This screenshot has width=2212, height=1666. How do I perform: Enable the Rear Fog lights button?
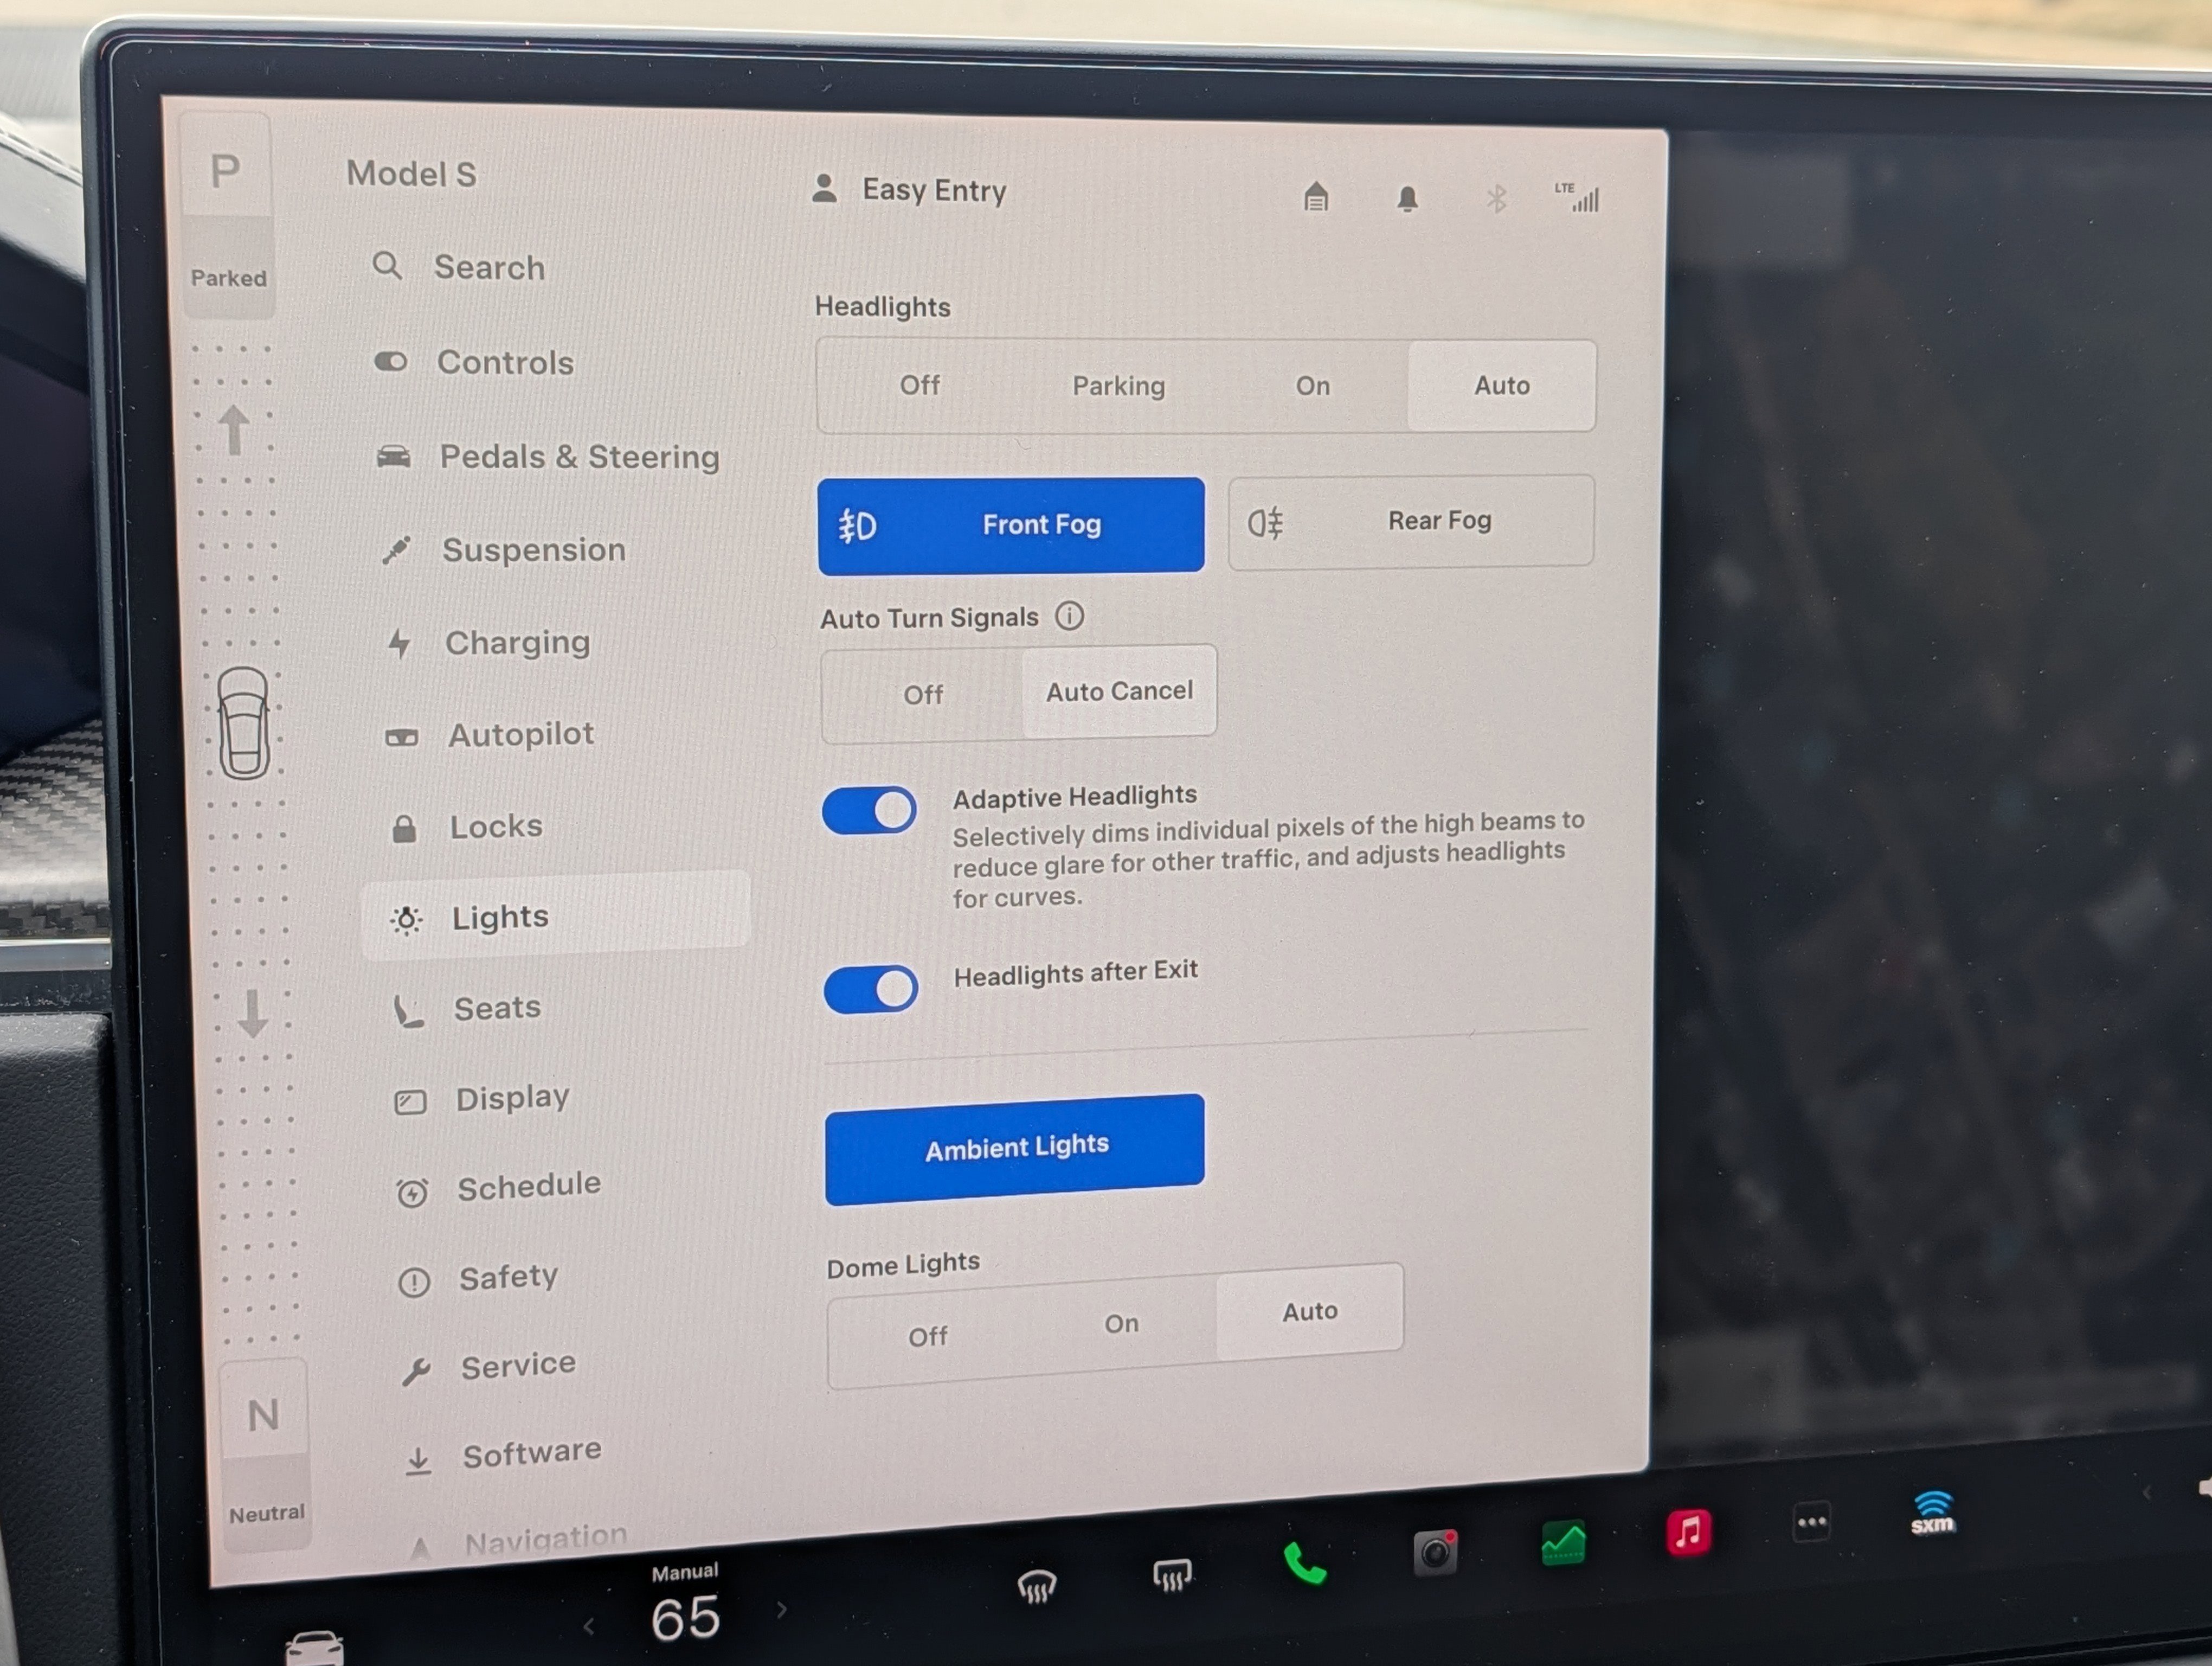point(1410,522)
